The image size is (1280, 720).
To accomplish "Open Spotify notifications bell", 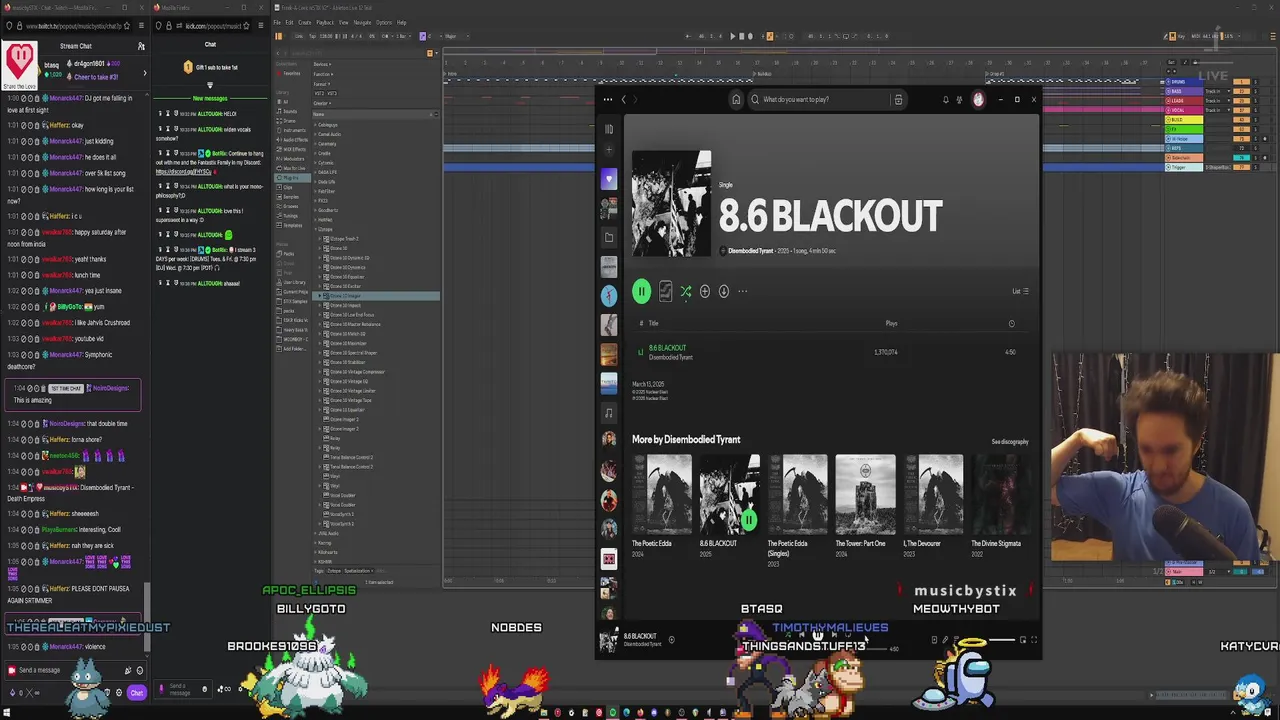I will coord(946,99).
